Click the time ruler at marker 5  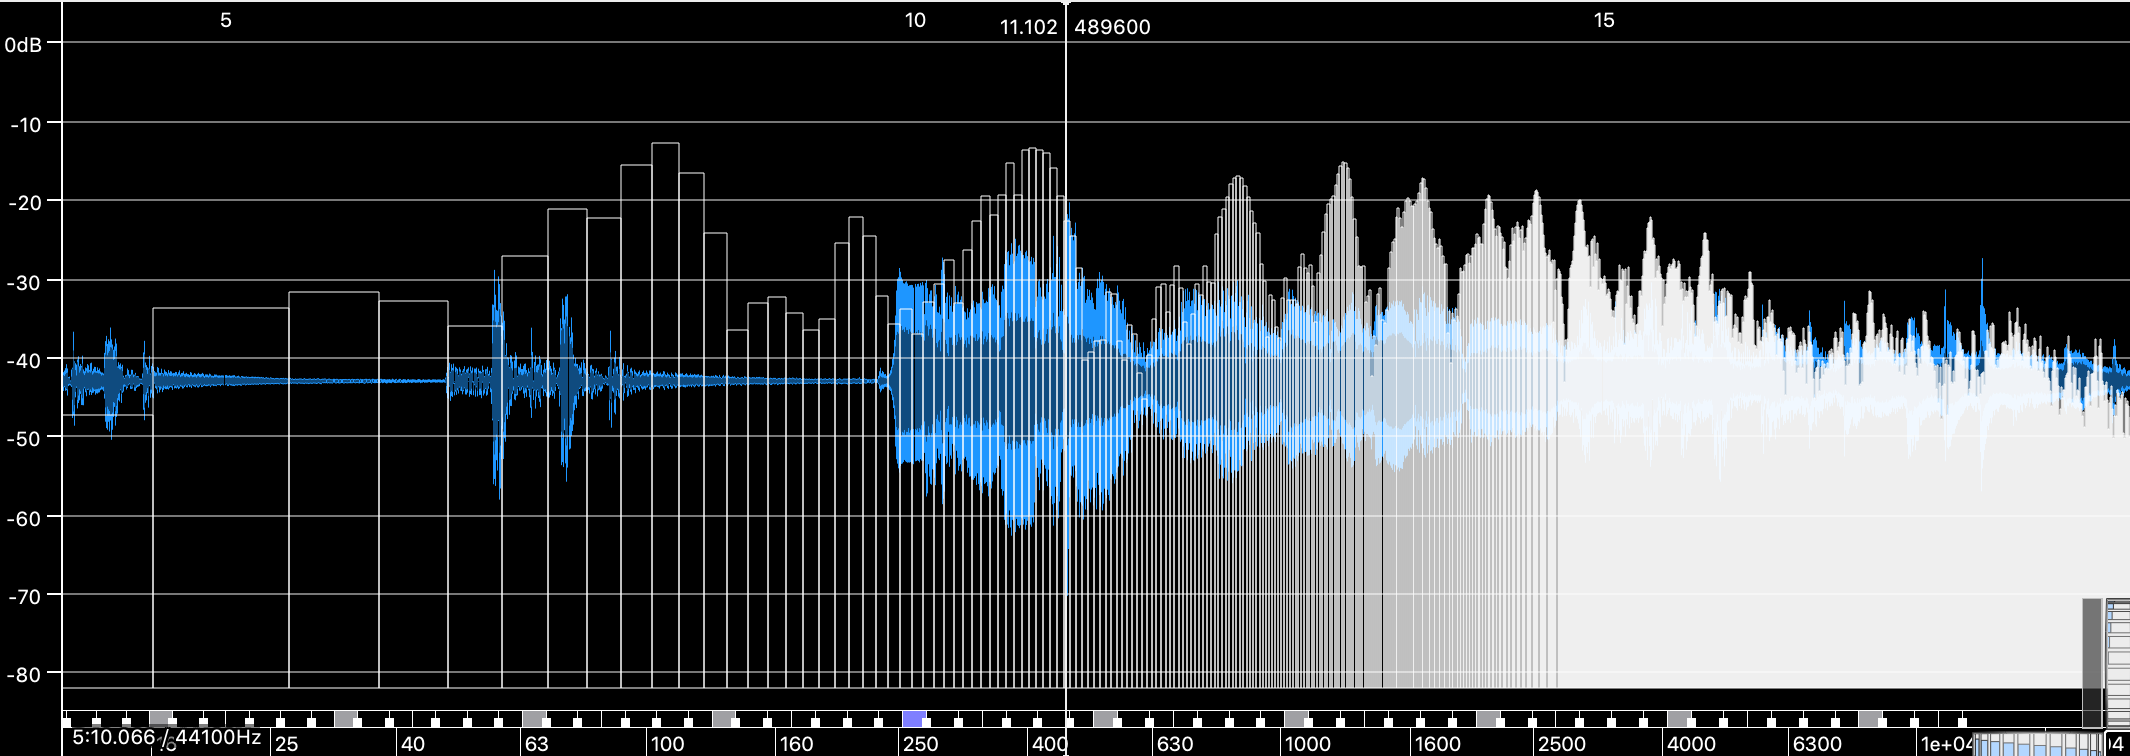[226, 20]
